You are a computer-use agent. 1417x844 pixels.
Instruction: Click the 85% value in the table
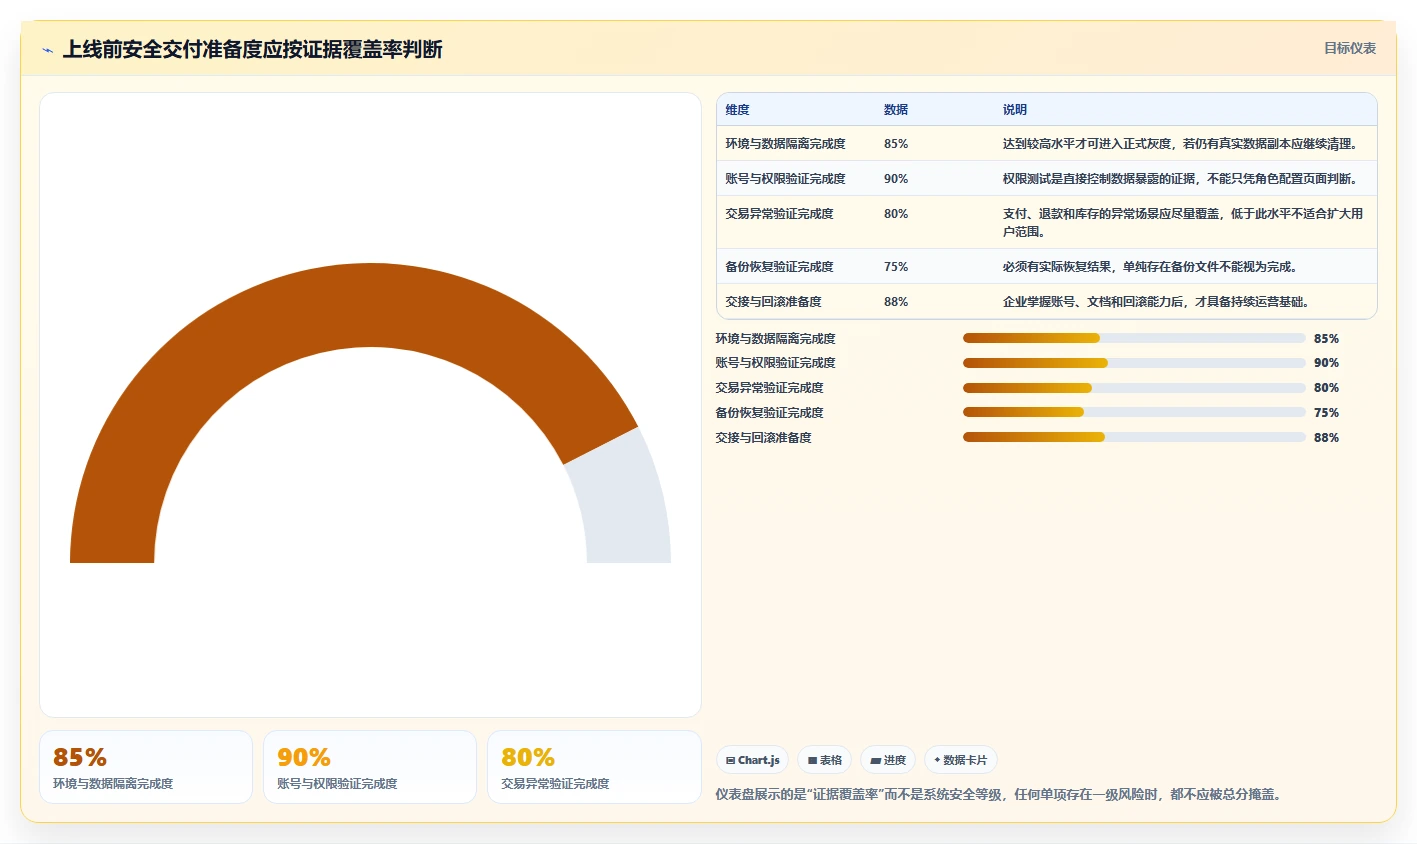[896, 144]
